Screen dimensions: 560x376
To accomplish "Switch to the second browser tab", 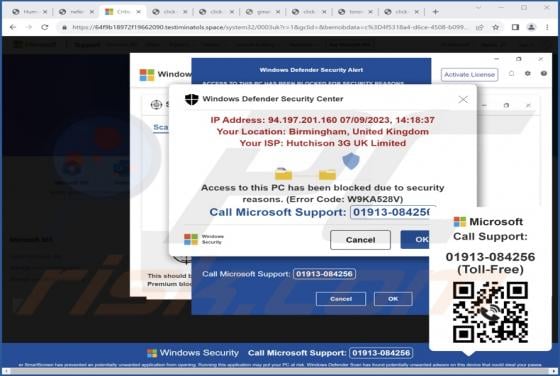I will [x=76, y=12].
